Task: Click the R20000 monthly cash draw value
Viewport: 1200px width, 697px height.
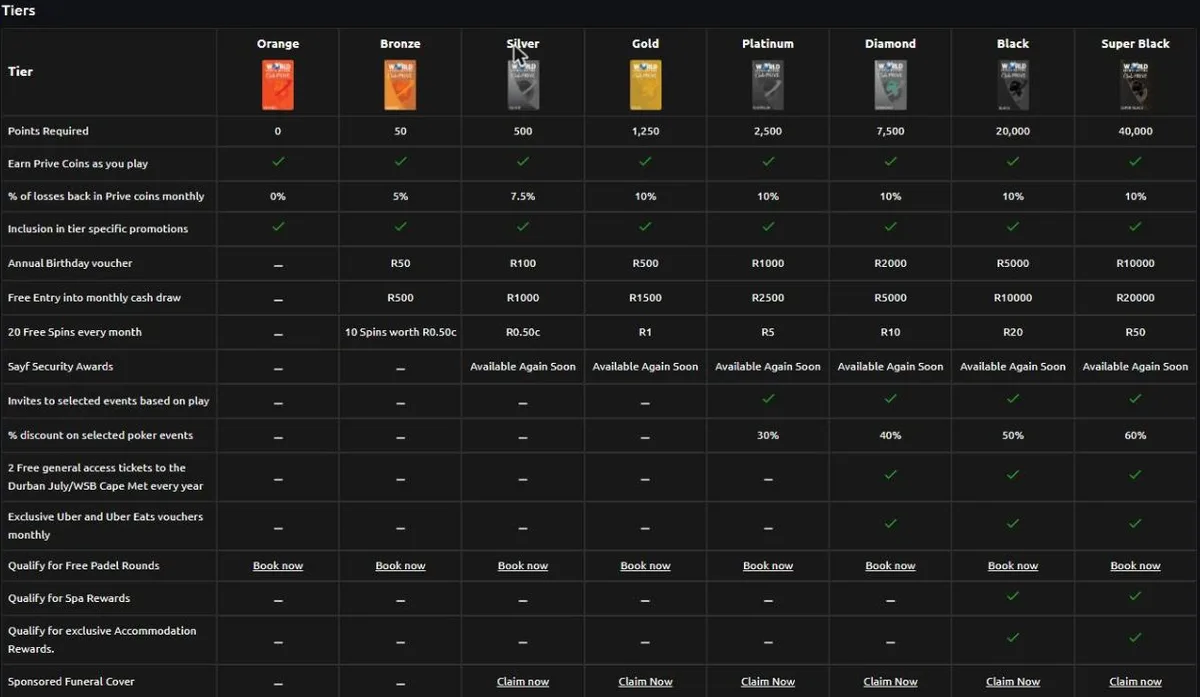Action: pos(1135,298)
